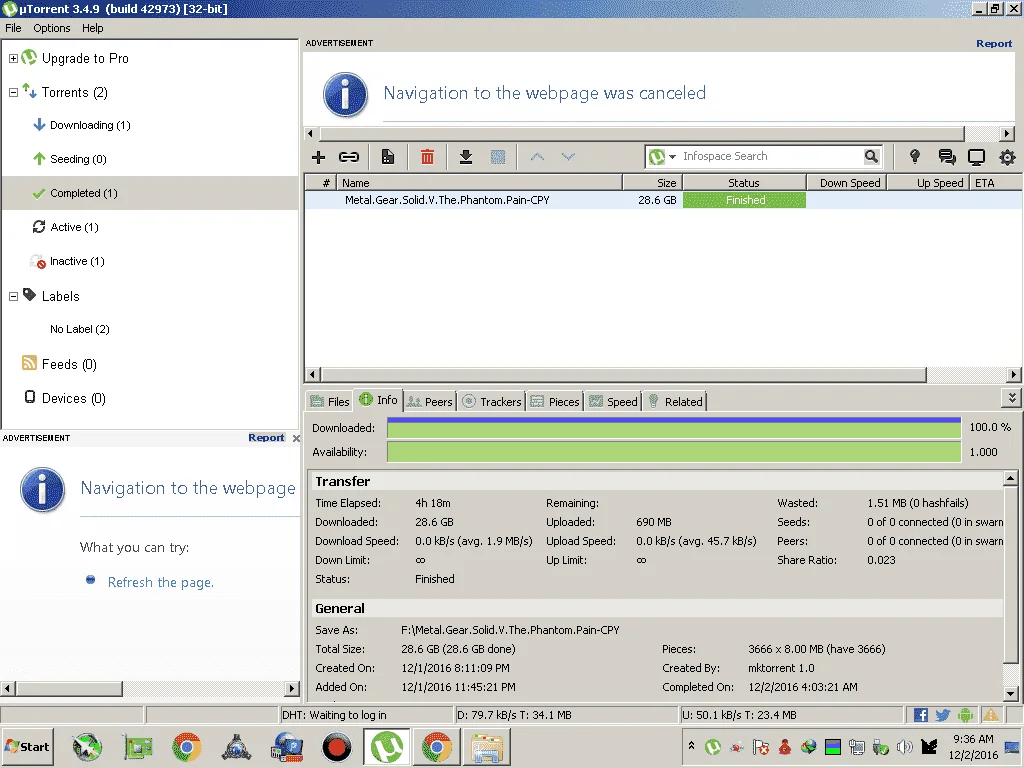
Task: Switch to the Pieces tab
Action: [555, 402]
